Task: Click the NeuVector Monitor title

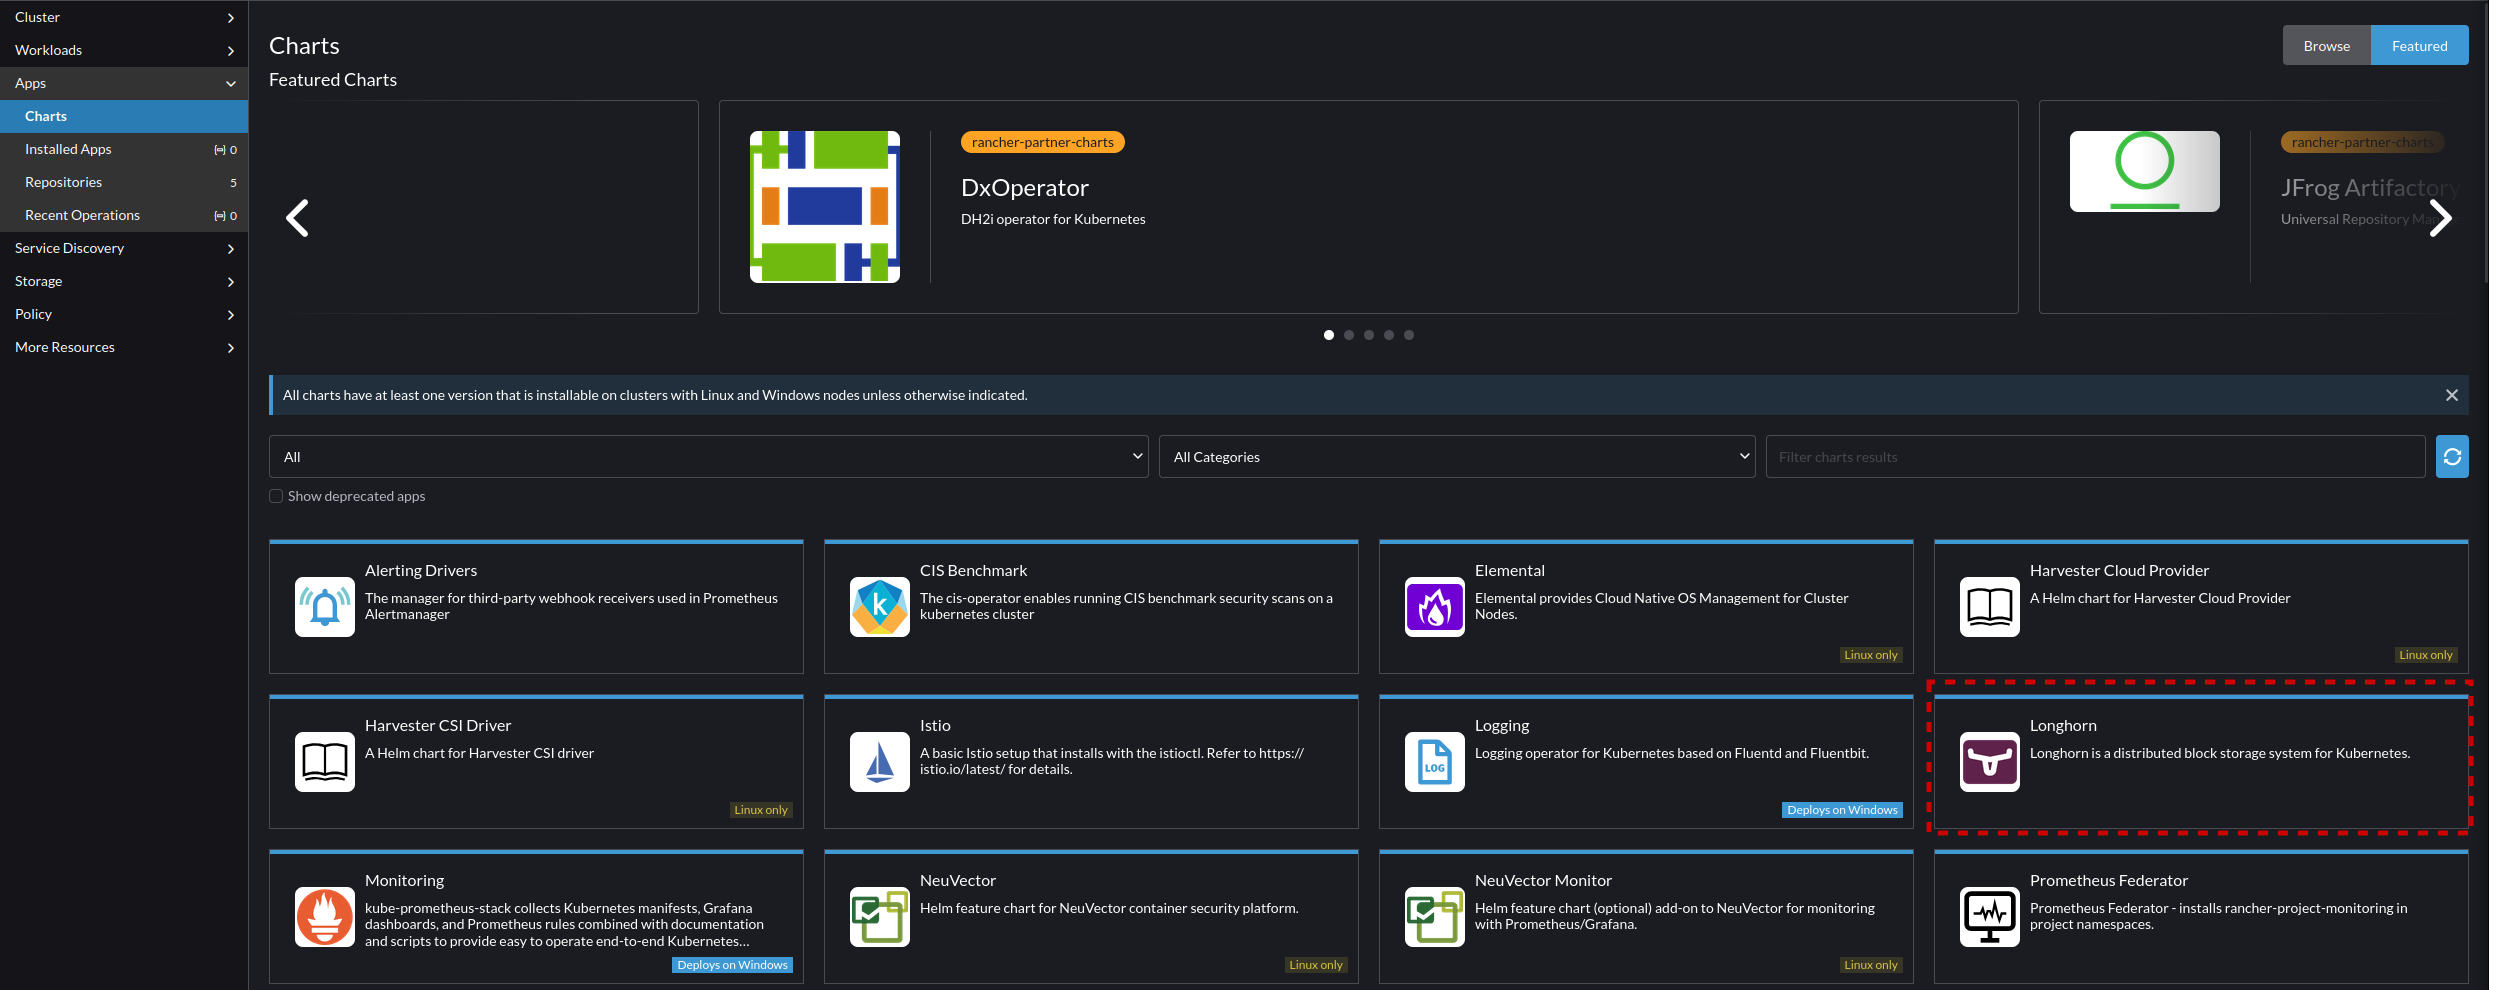Action: [1543, 880]
